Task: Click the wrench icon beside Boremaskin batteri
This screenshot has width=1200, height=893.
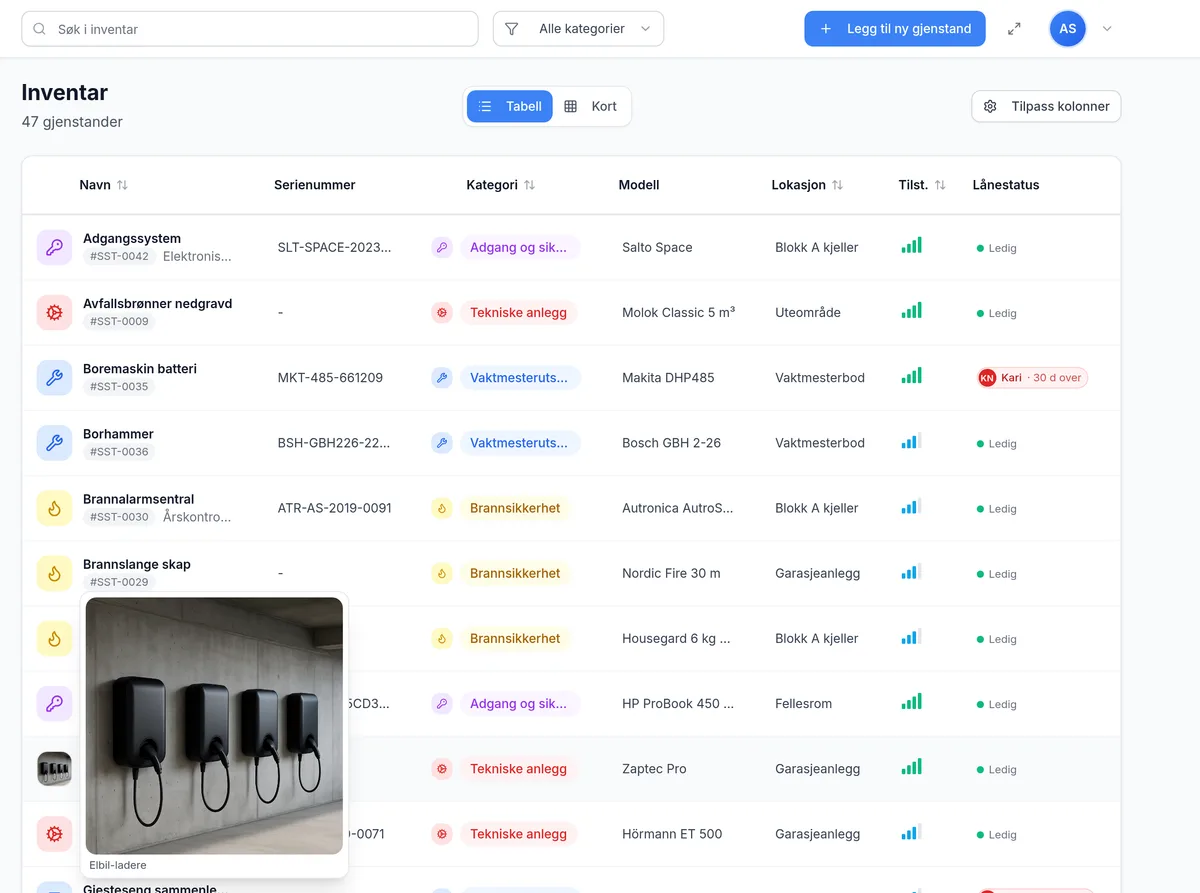Action: pyautogui.click(x=54, y=377)
